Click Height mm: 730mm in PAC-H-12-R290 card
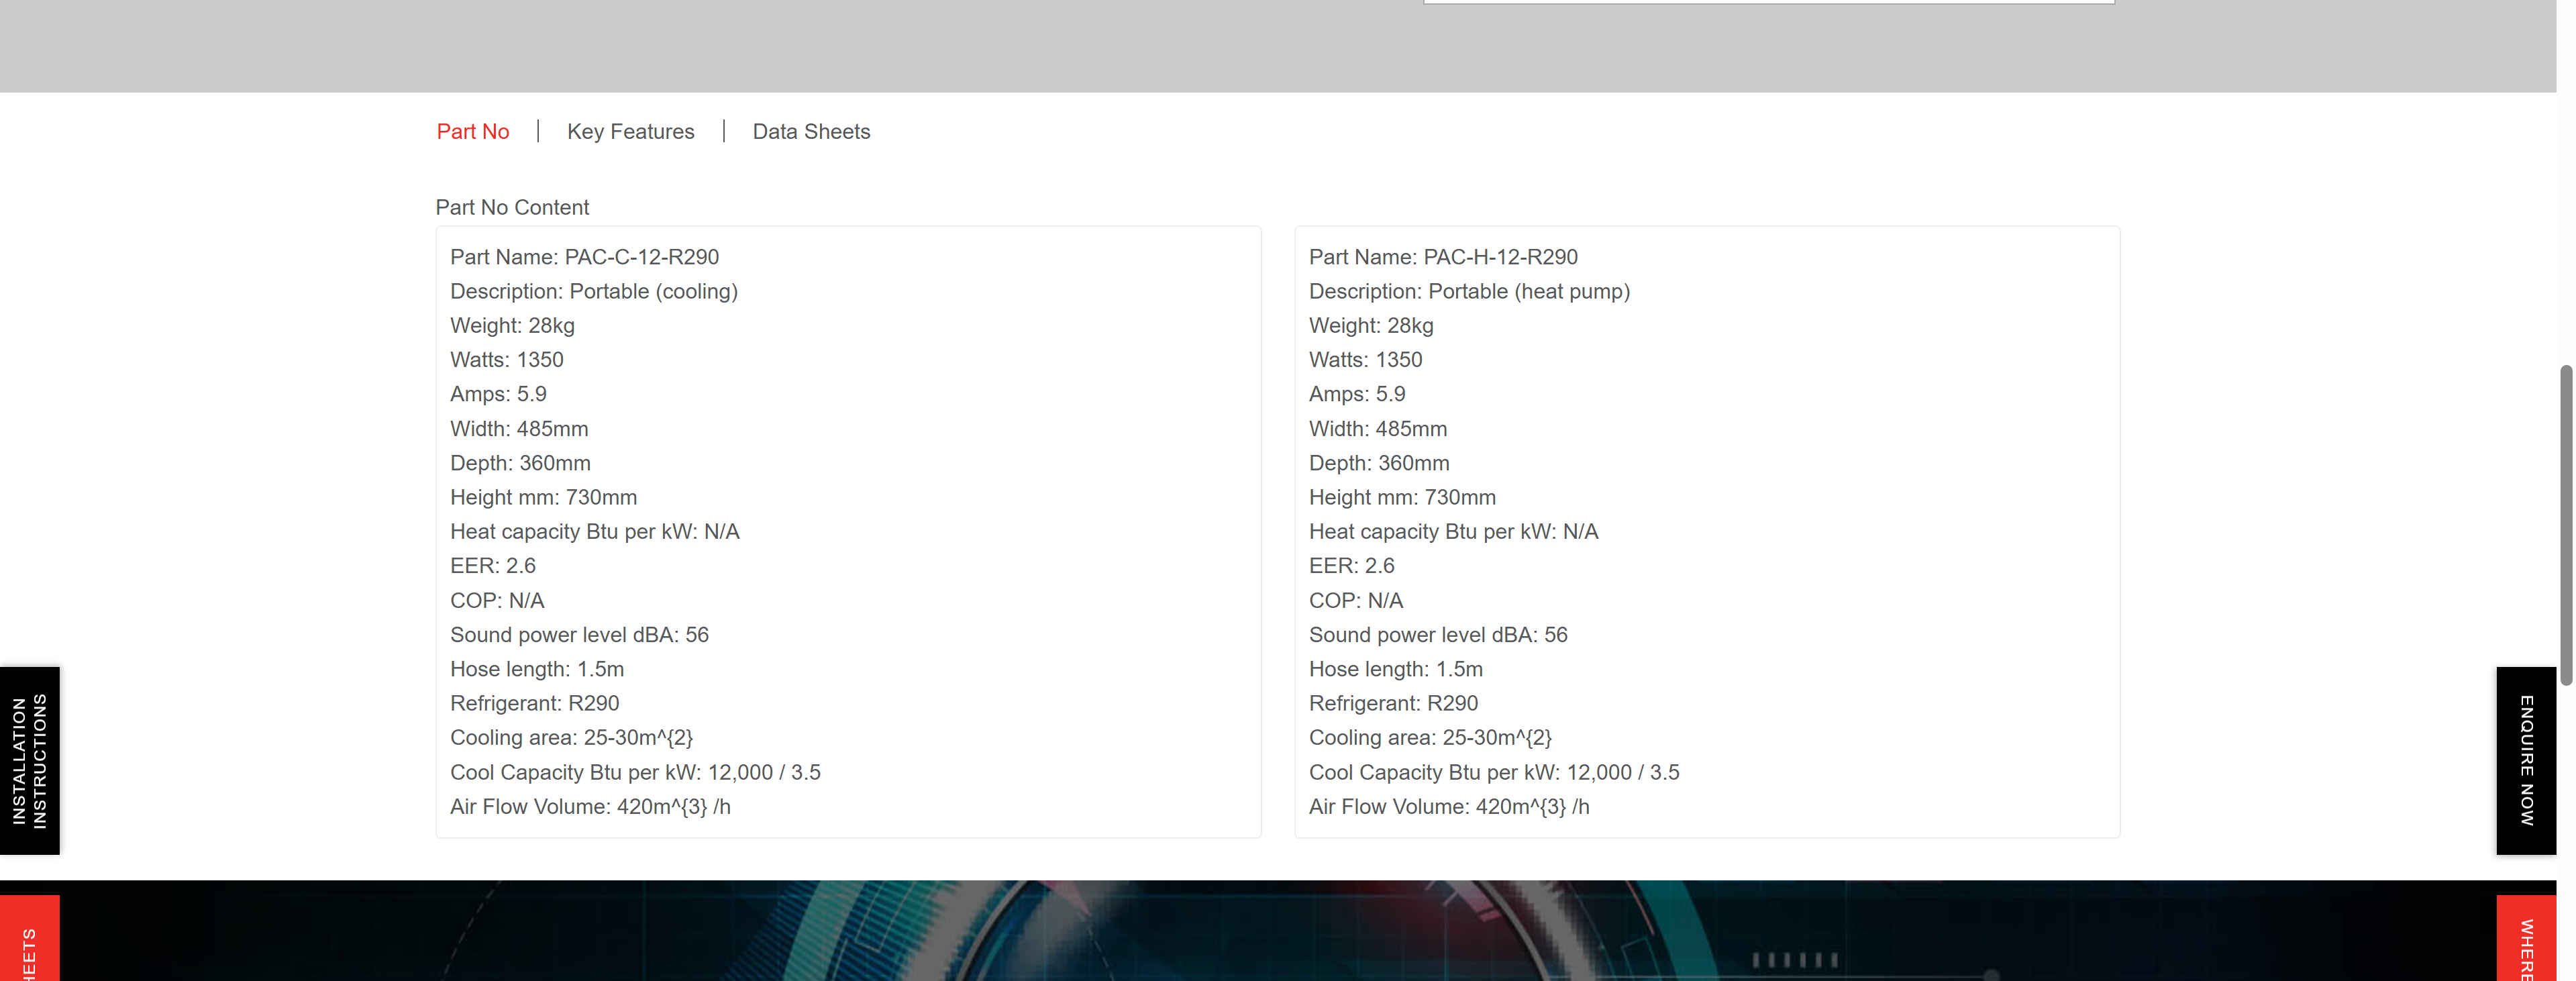Screen dimensions: 2576x981 1402,498
